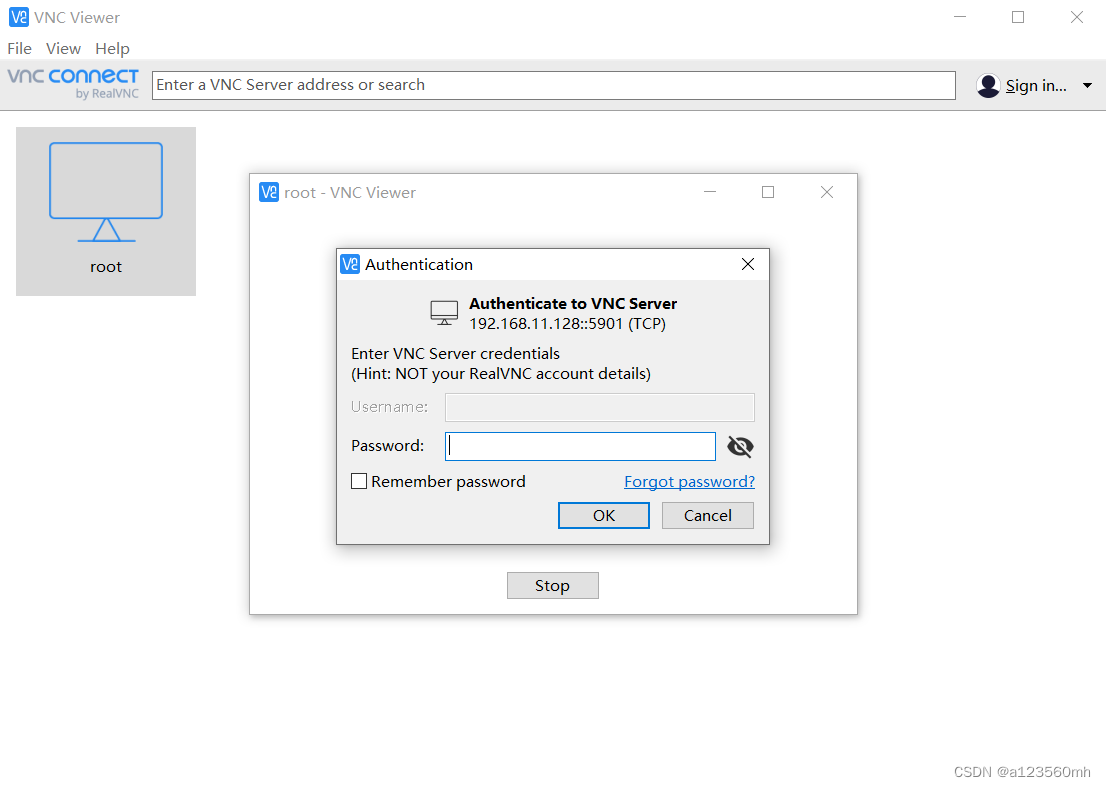Click the user avatar icon beside Sign in
Image resolution: width=1106 pixels, height=787 pixels.
tap(988, 85)
